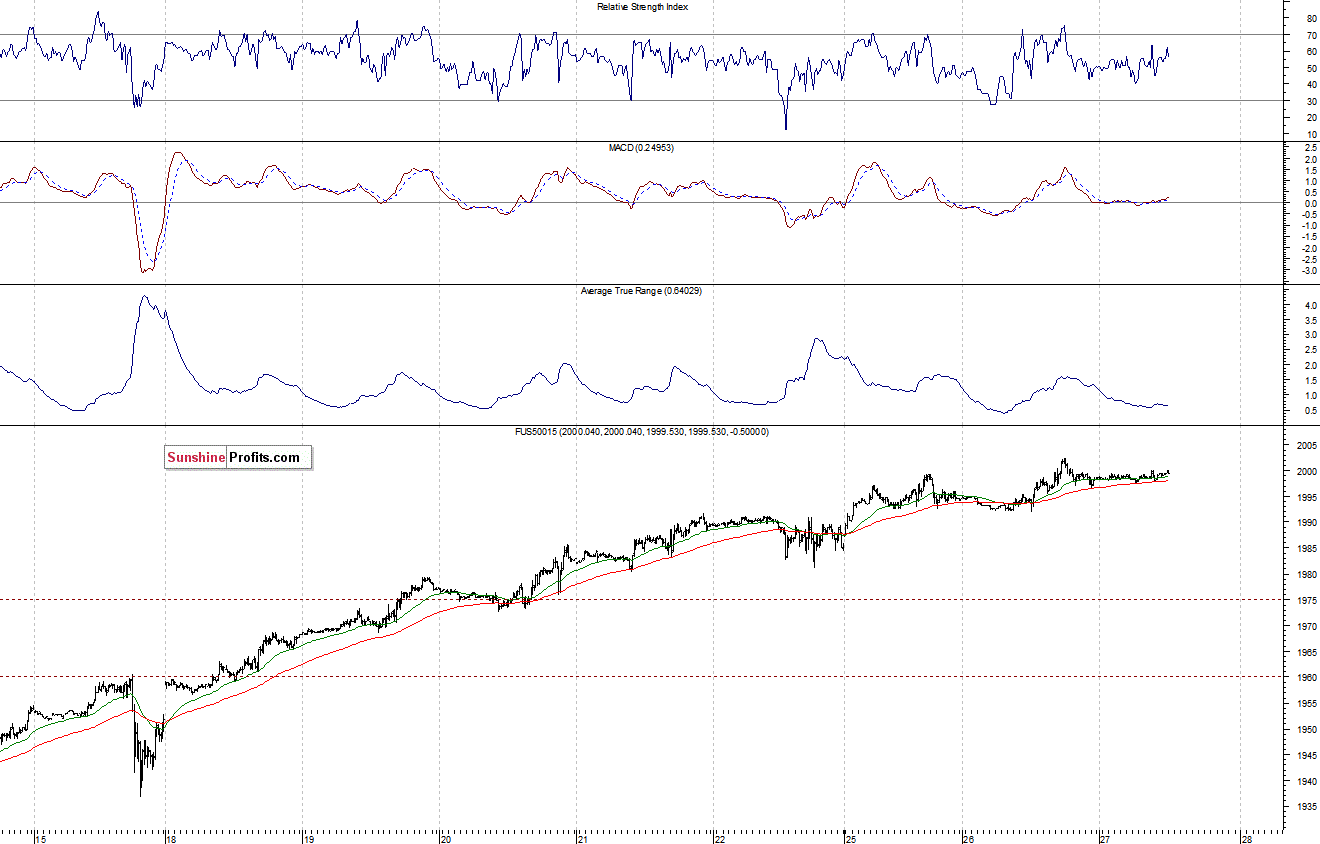Click the 1965 price axis label
Image resolution: width=1320 pixels, height=844 pixels.
[1308, 652]
